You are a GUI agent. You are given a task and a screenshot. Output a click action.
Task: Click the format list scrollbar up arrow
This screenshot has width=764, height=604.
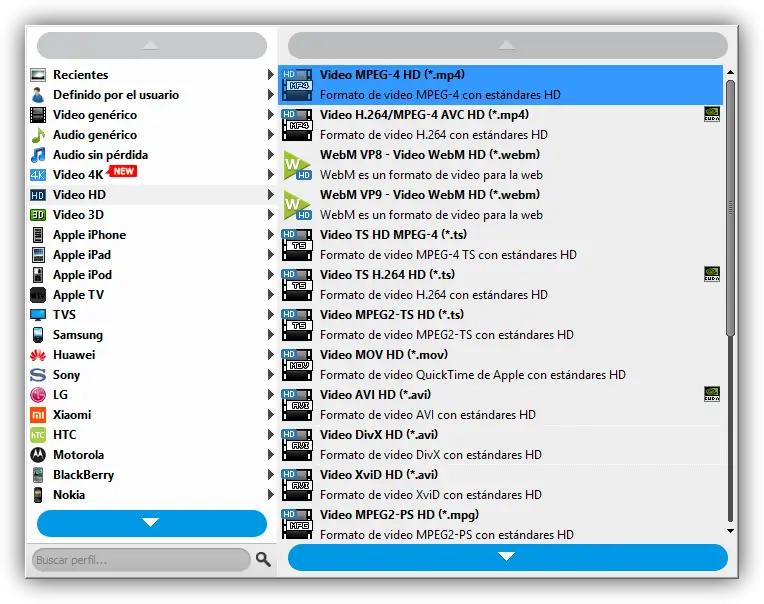(x=730, y=72)
